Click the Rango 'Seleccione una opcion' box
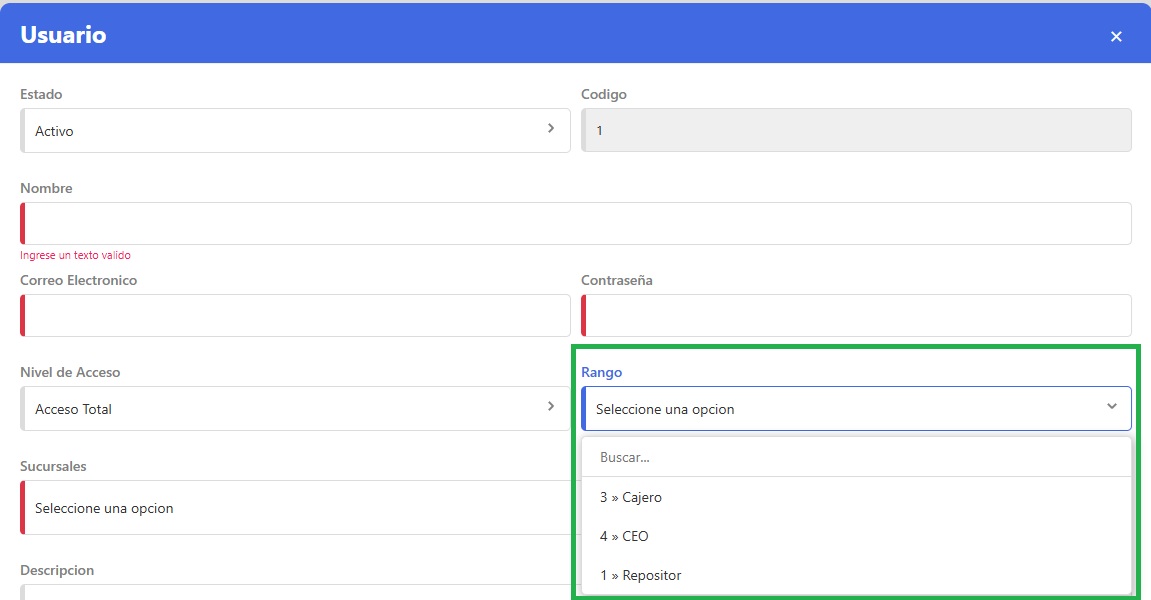This screenshot has width=1151, height=600. (840, 409)
